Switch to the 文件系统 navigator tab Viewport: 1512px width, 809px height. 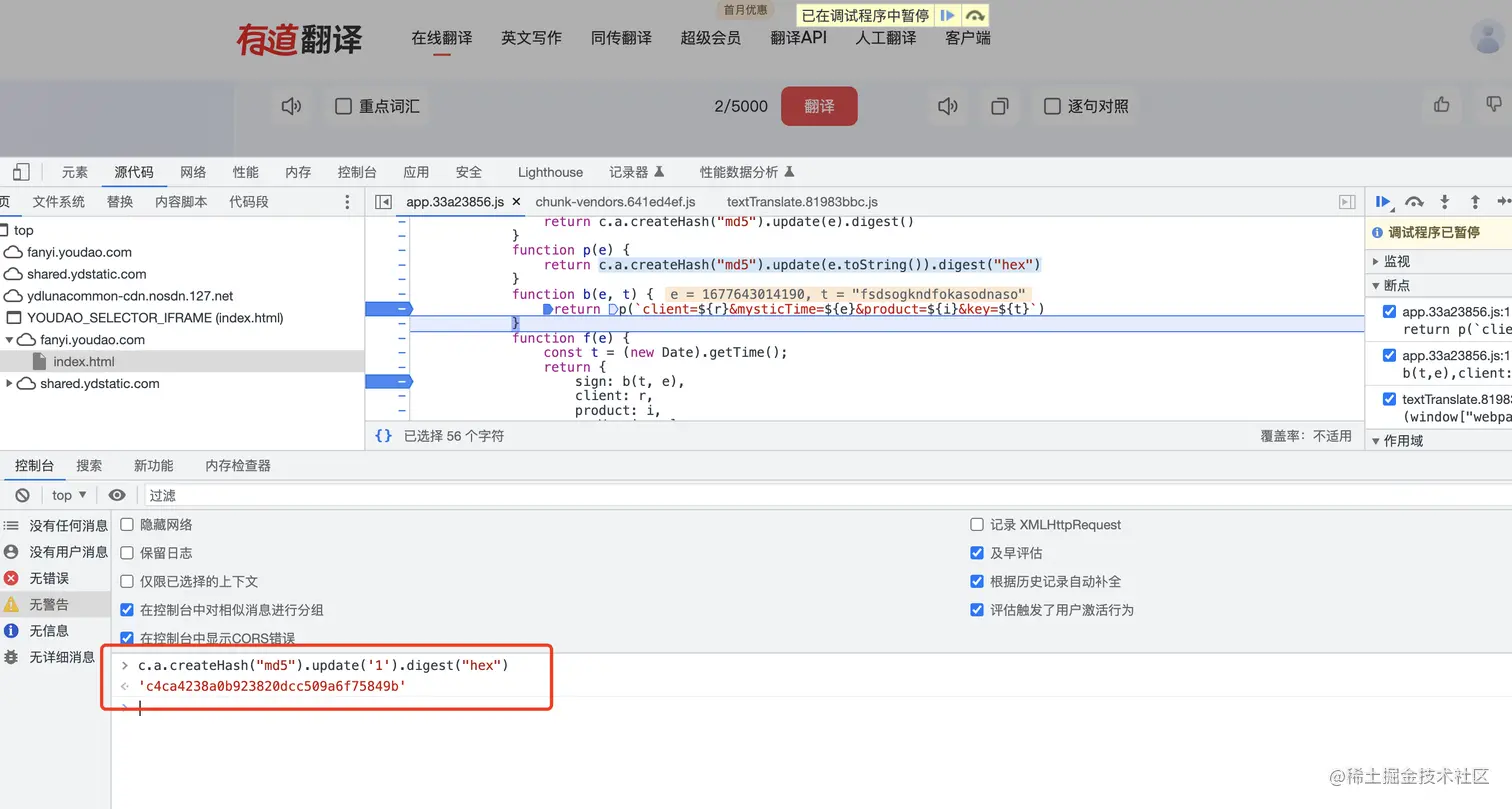pyautogui.click(x=59, y=202)
